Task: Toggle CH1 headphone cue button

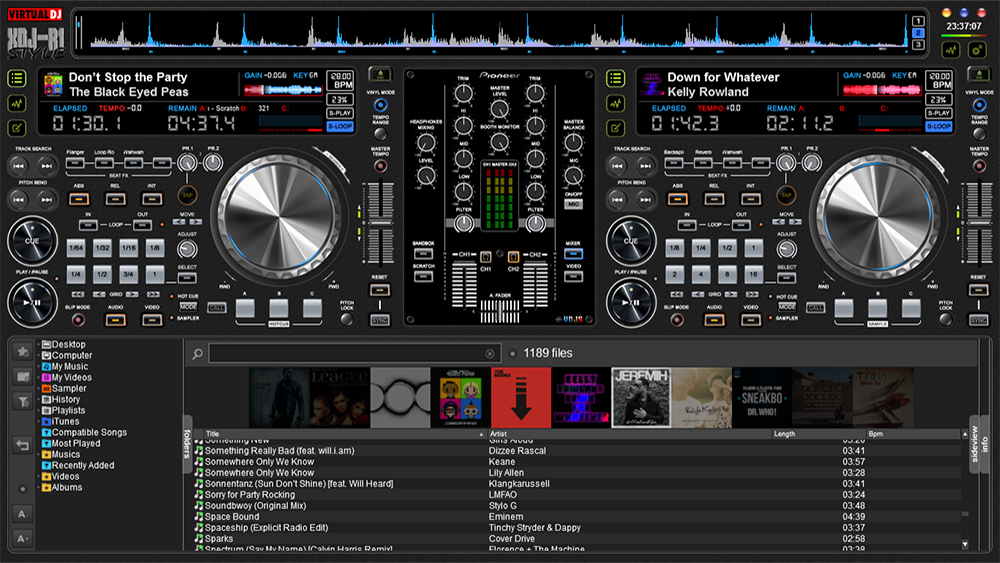Action: pyautogui.click(x=485, y=257)
